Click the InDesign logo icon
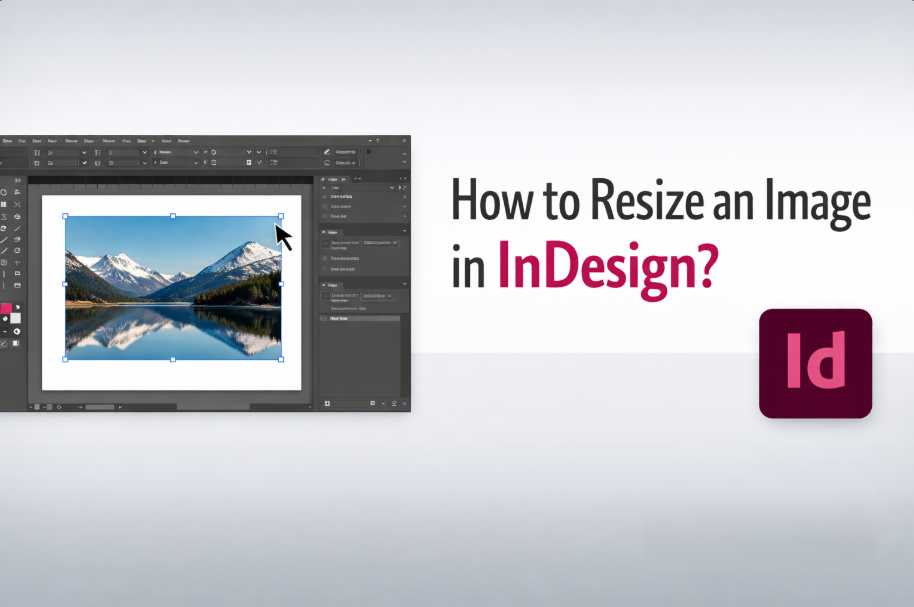This screenshot has height=607, width=914. 815,363
